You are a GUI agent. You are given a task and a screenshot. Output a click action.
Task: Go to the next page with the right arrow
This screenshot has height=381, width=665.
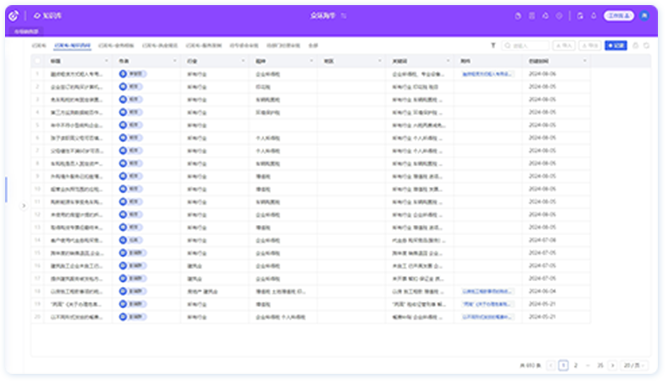(x=612, y=365)
